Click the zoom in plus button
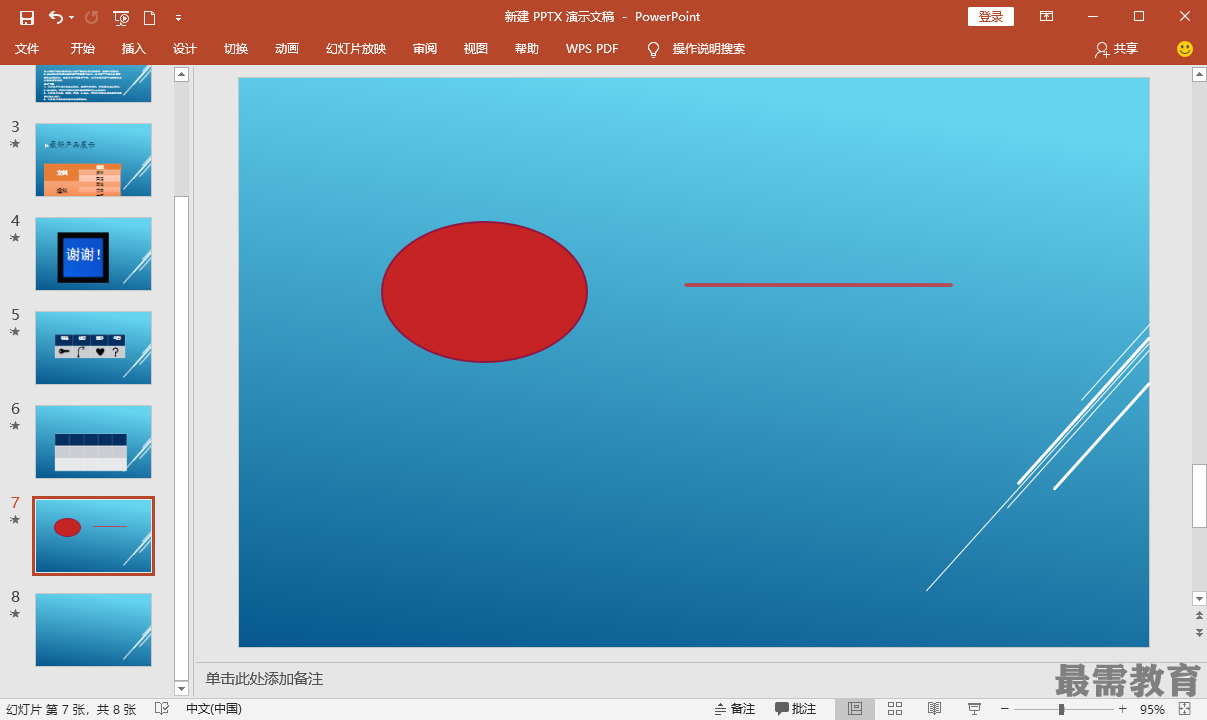1207x720 pixels. point(1123,709)
